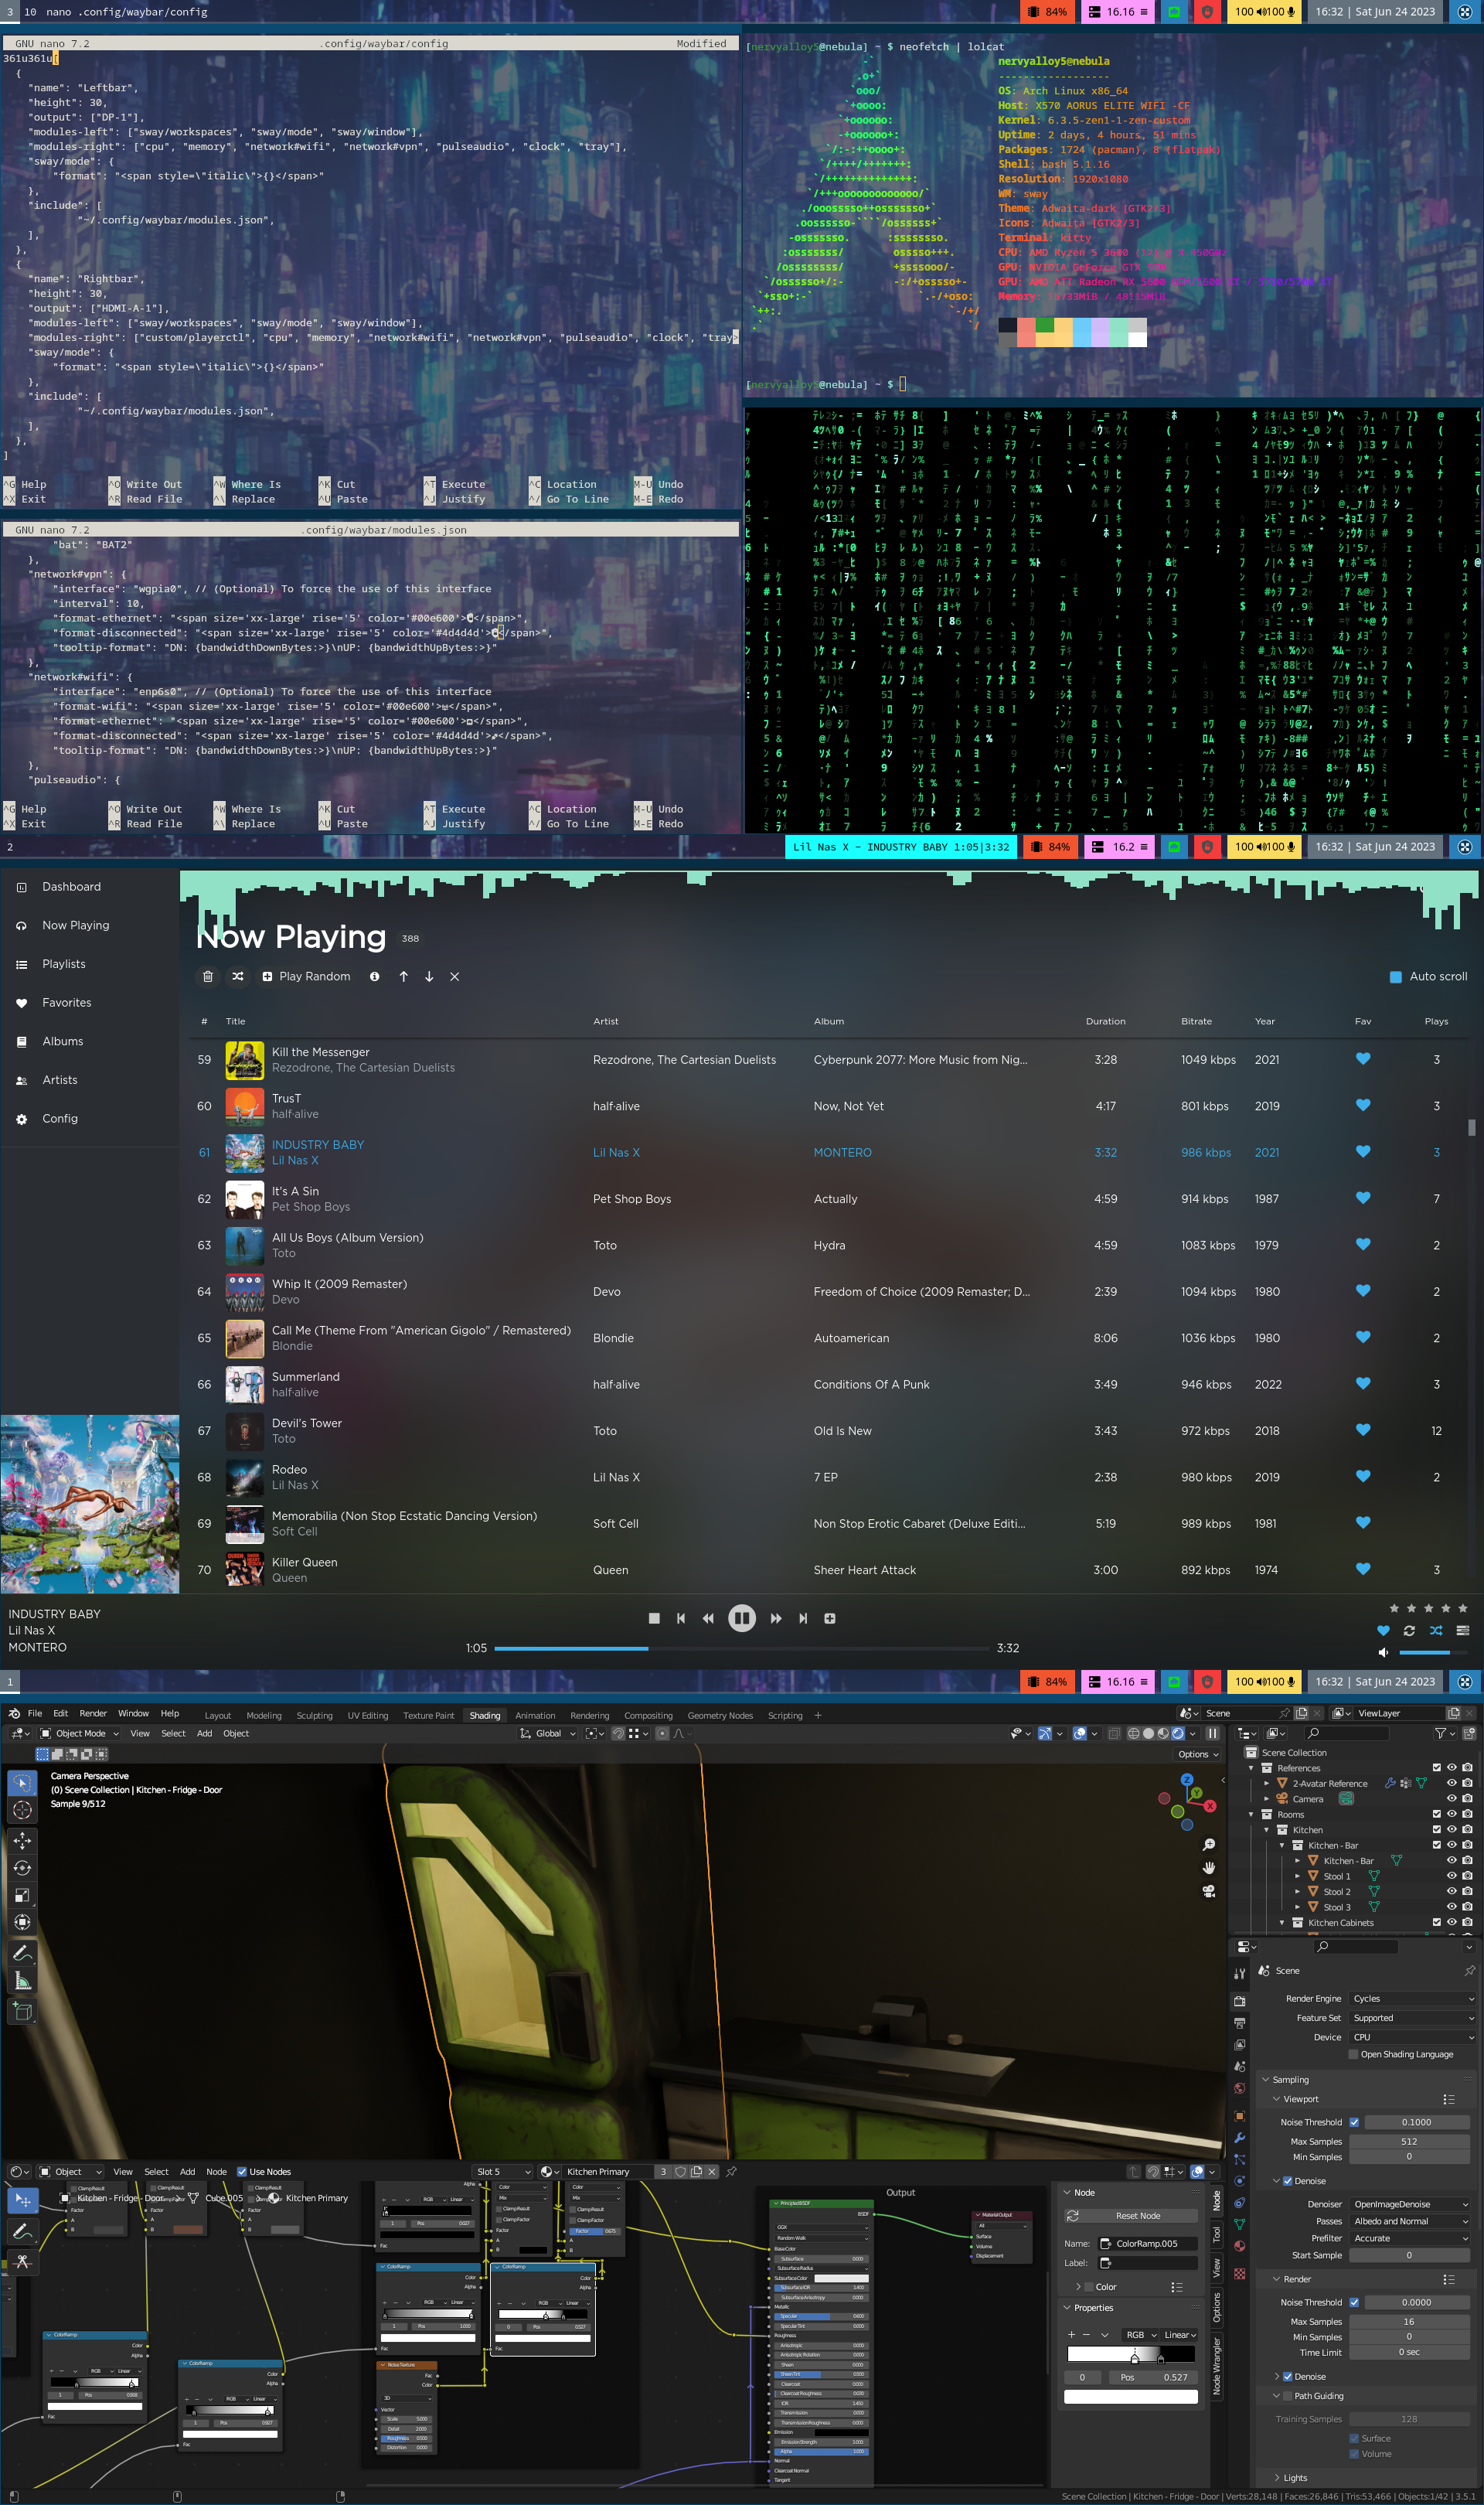Open the Render Engine Cycles dropdown
1484x2505 pixels.
click(x=1412, y=1998)
